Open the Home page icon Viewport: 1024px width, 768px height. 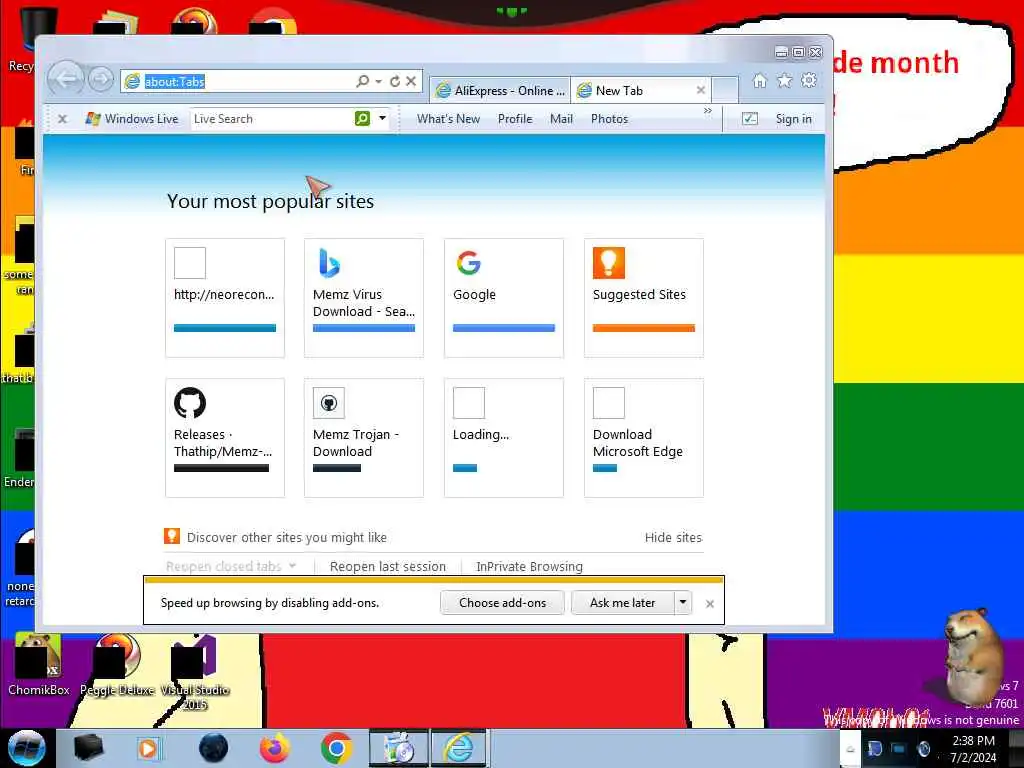760,81
